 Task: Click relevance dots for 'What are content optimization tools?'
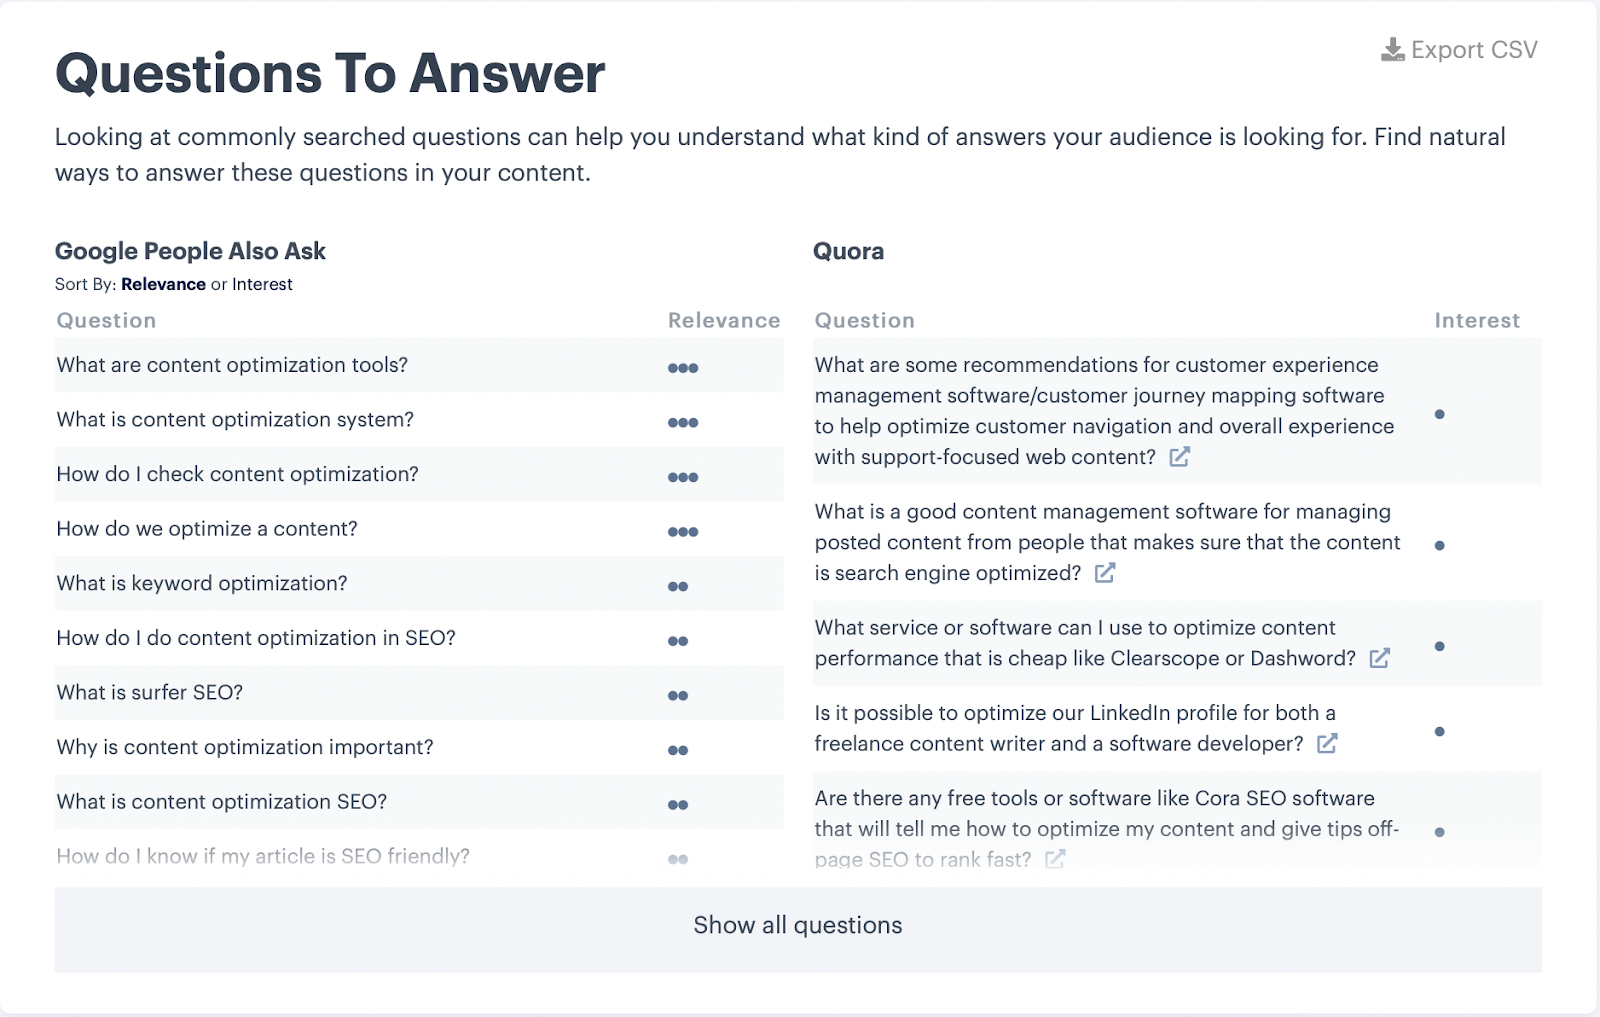[x=683, y=368]
